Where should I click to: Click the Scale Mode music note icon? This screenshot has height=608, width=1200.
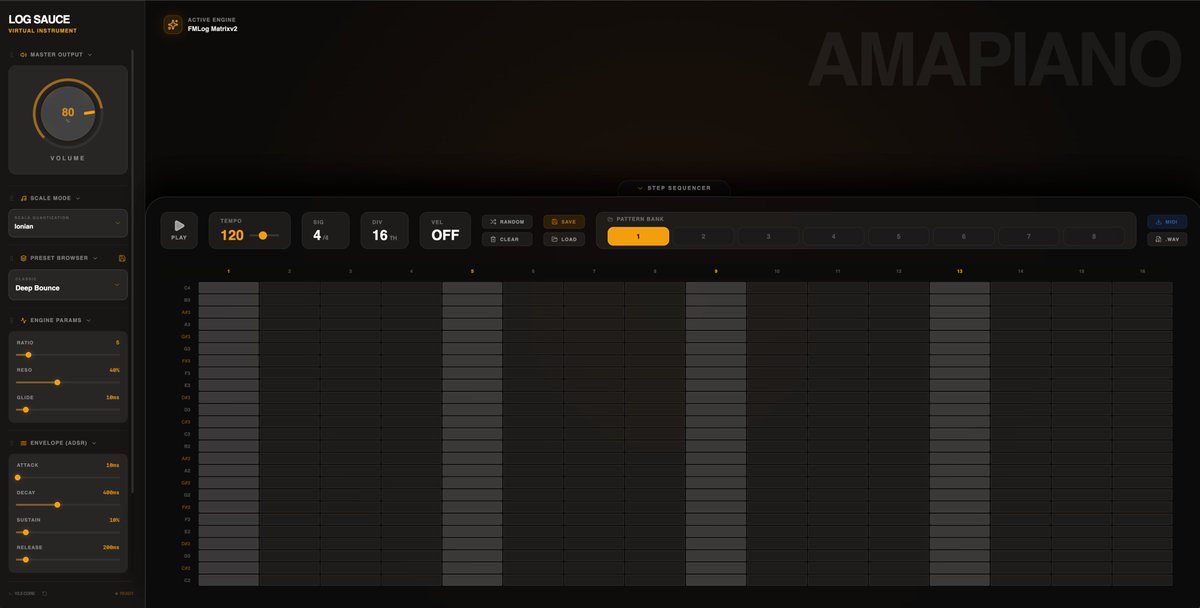coord(23,198)
